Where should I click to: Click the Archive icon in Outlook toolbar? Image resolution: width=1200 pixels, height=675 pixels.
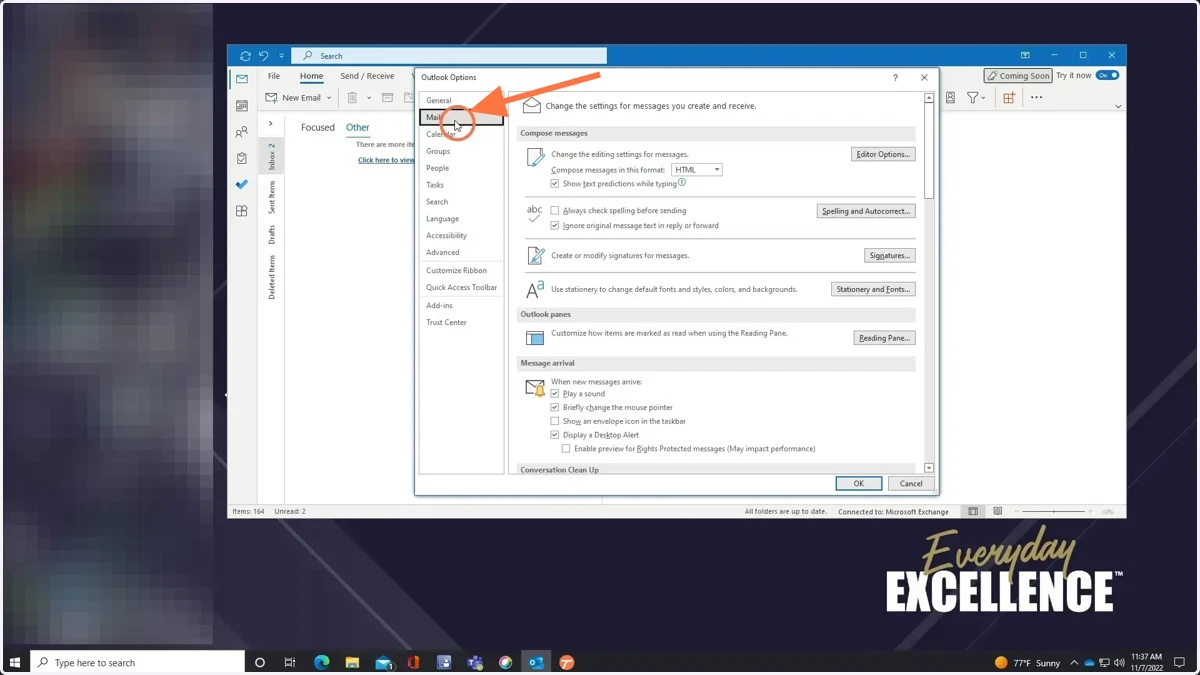[x=387, y=98]
